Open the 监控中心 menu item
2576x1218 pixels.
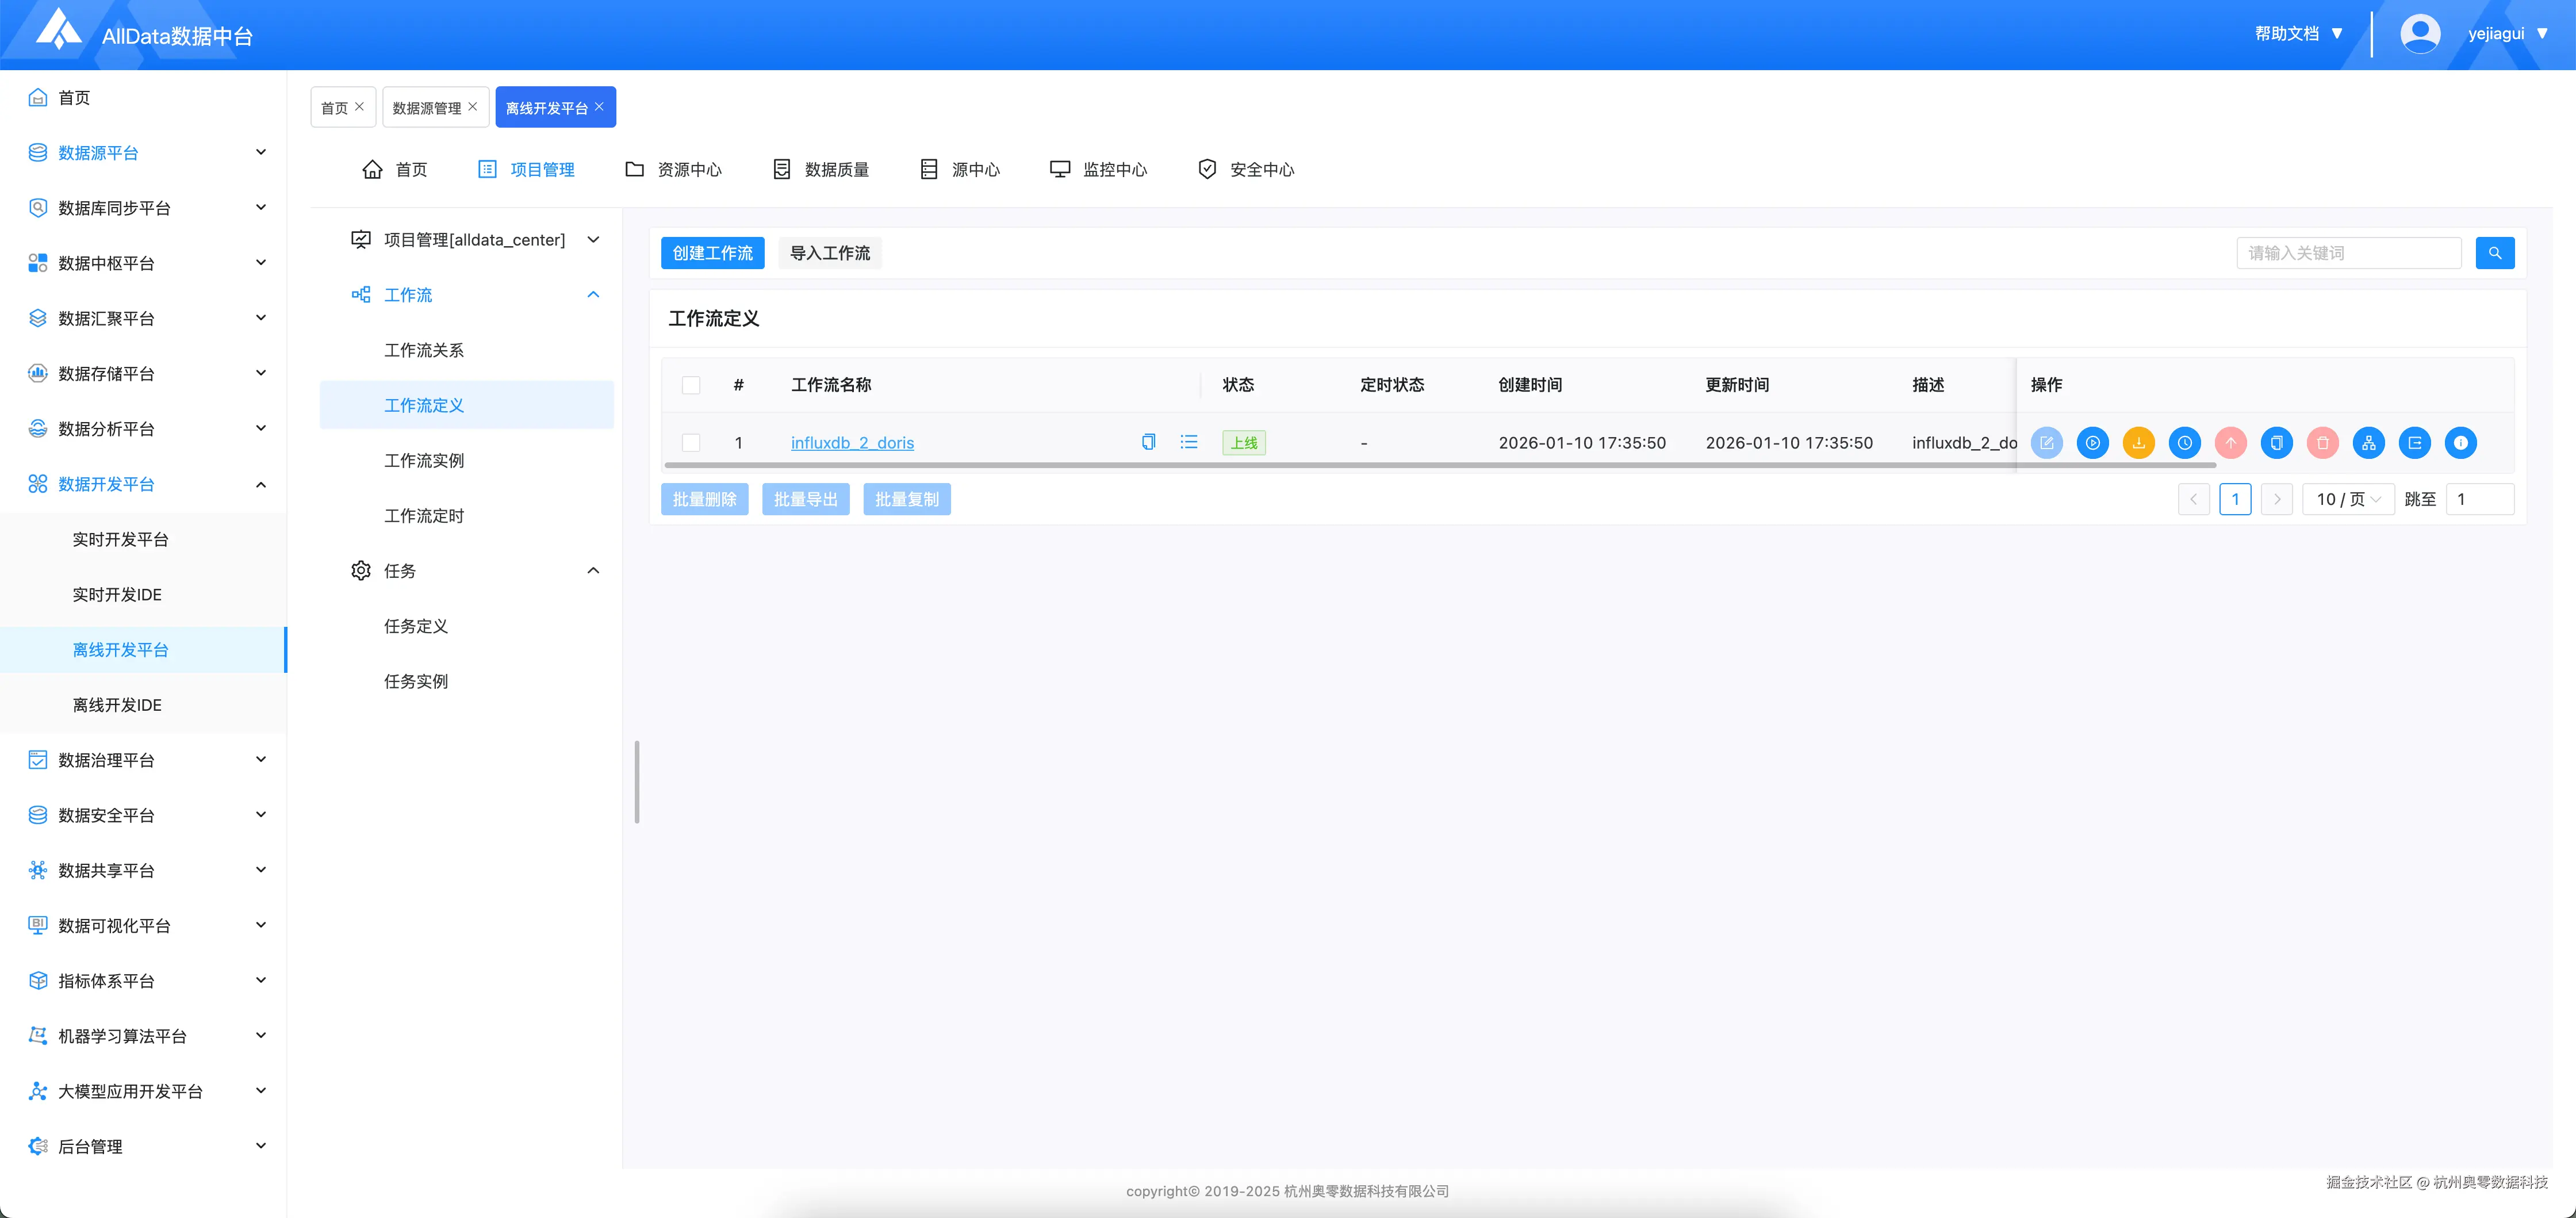click(x=1098, y=170)
